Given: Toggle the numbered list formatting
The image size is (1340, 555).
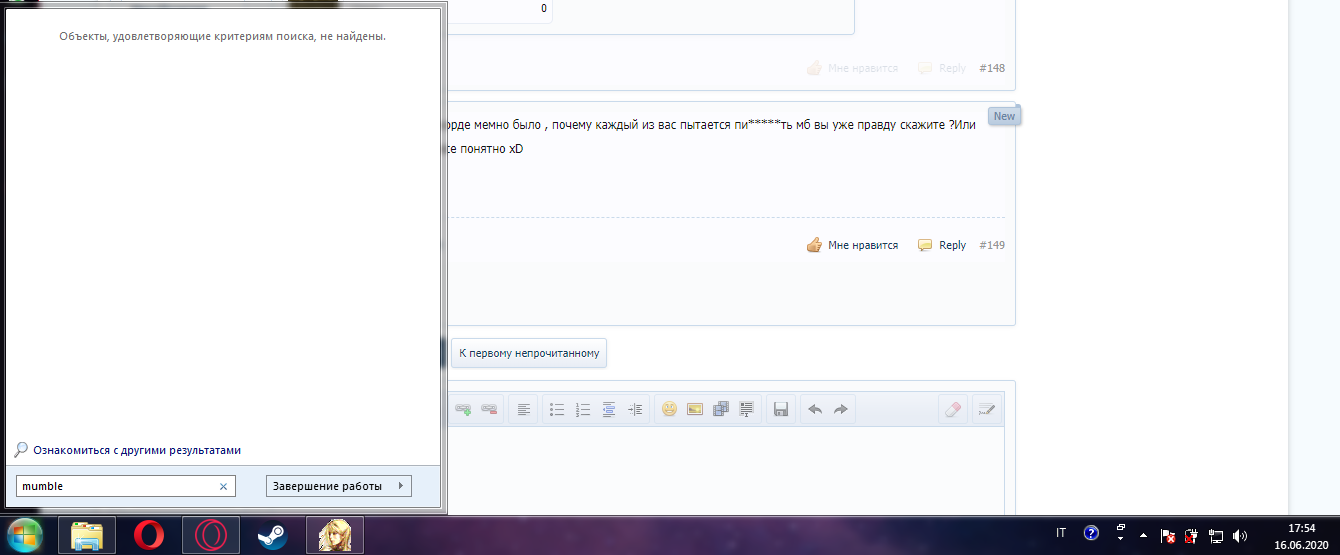Looking at the screenshot, I should (x=584, y=409).
